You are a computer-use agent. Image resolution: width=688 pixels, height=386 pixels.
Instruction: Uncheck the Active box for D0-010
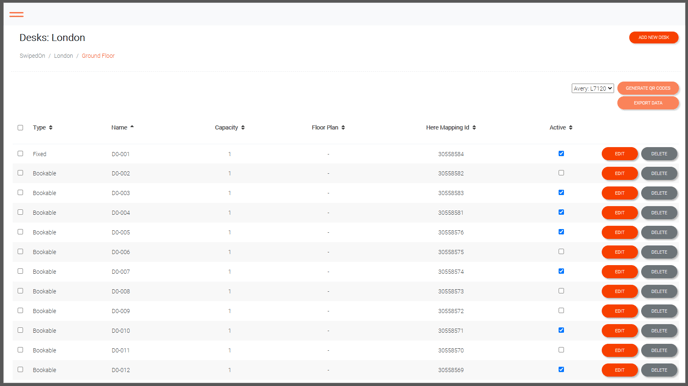561,330
